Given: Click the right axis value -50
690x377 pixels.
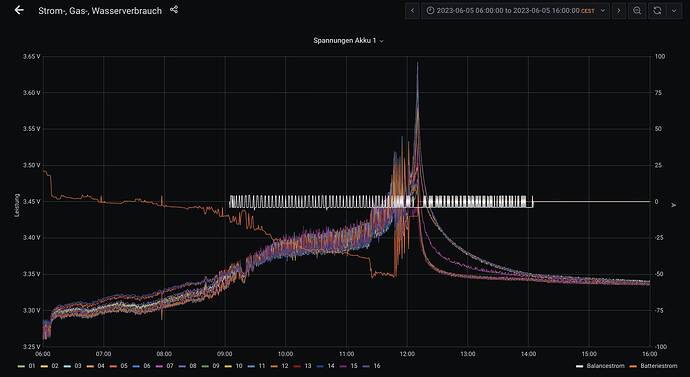Looking at the screenshot, I should point(659,274).
